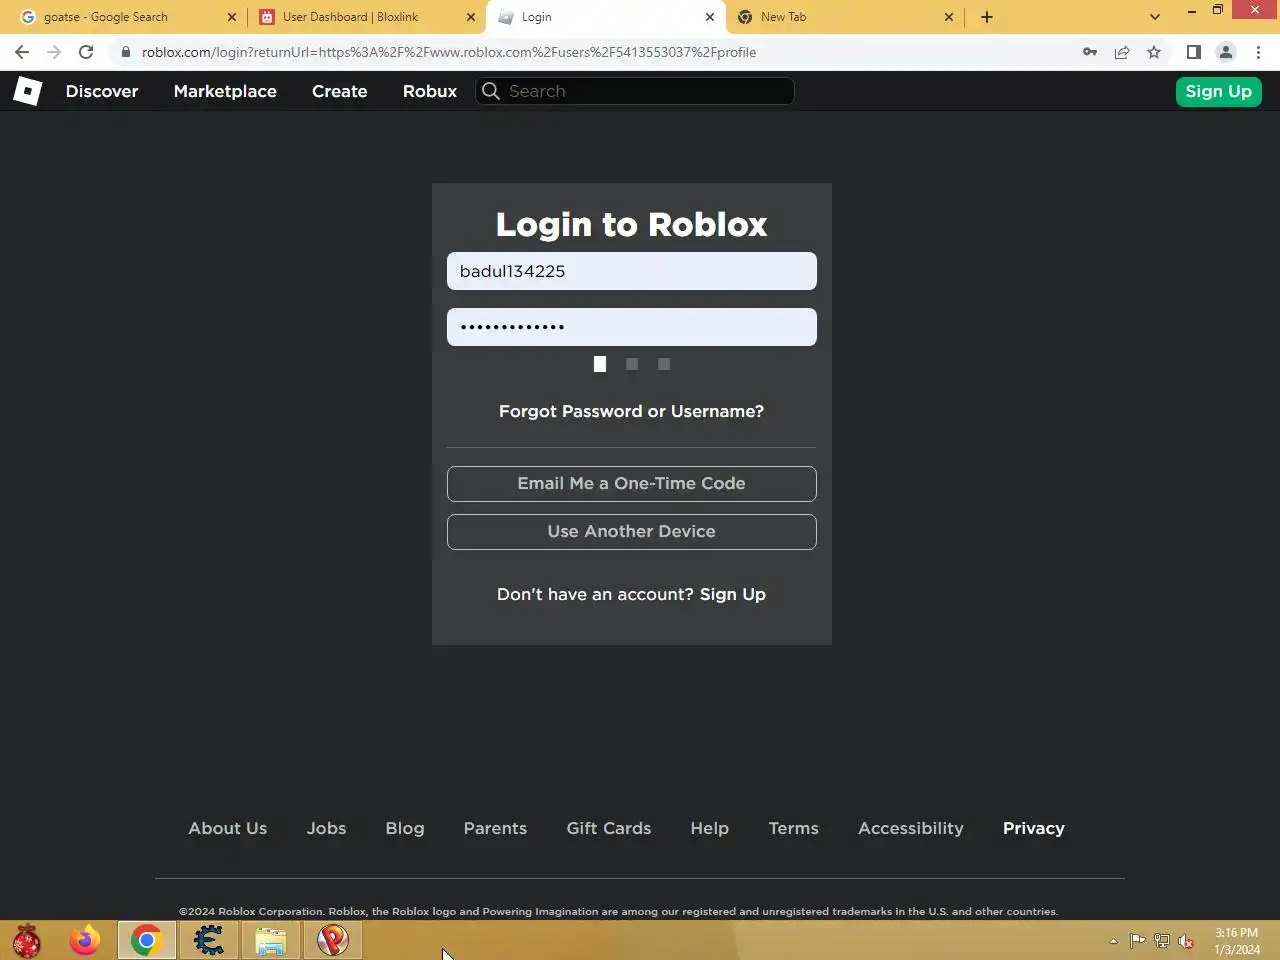The height and width of the screenshot is (960, 1280).
Task: Close the New Tab tab
Action: pos(949,17)
